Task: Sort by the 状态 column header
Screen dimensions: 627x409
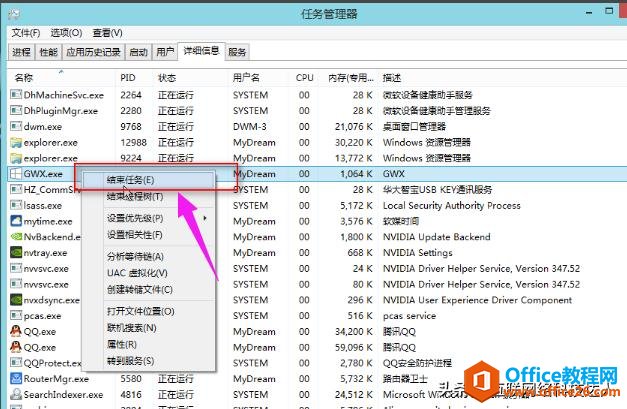Action: point(190,78)
